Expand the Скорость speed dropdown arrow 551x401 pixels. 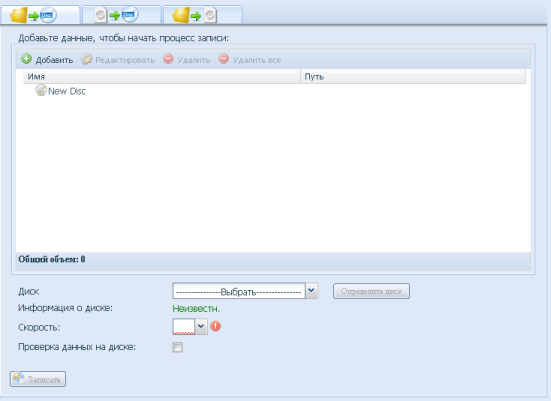(x=201, y=326)
